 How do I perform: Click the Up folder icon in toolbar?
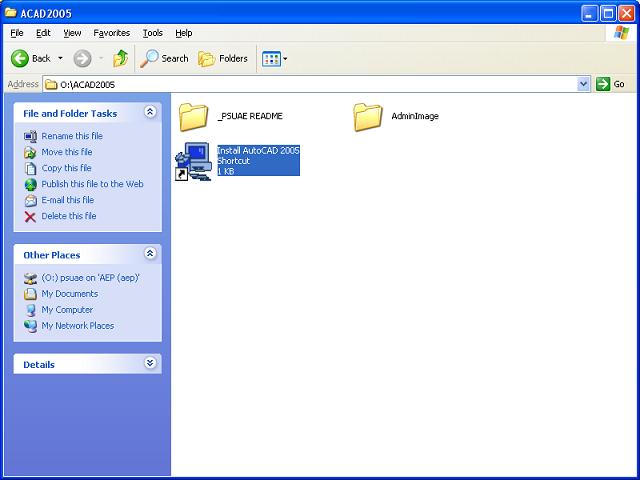point(120,59)
